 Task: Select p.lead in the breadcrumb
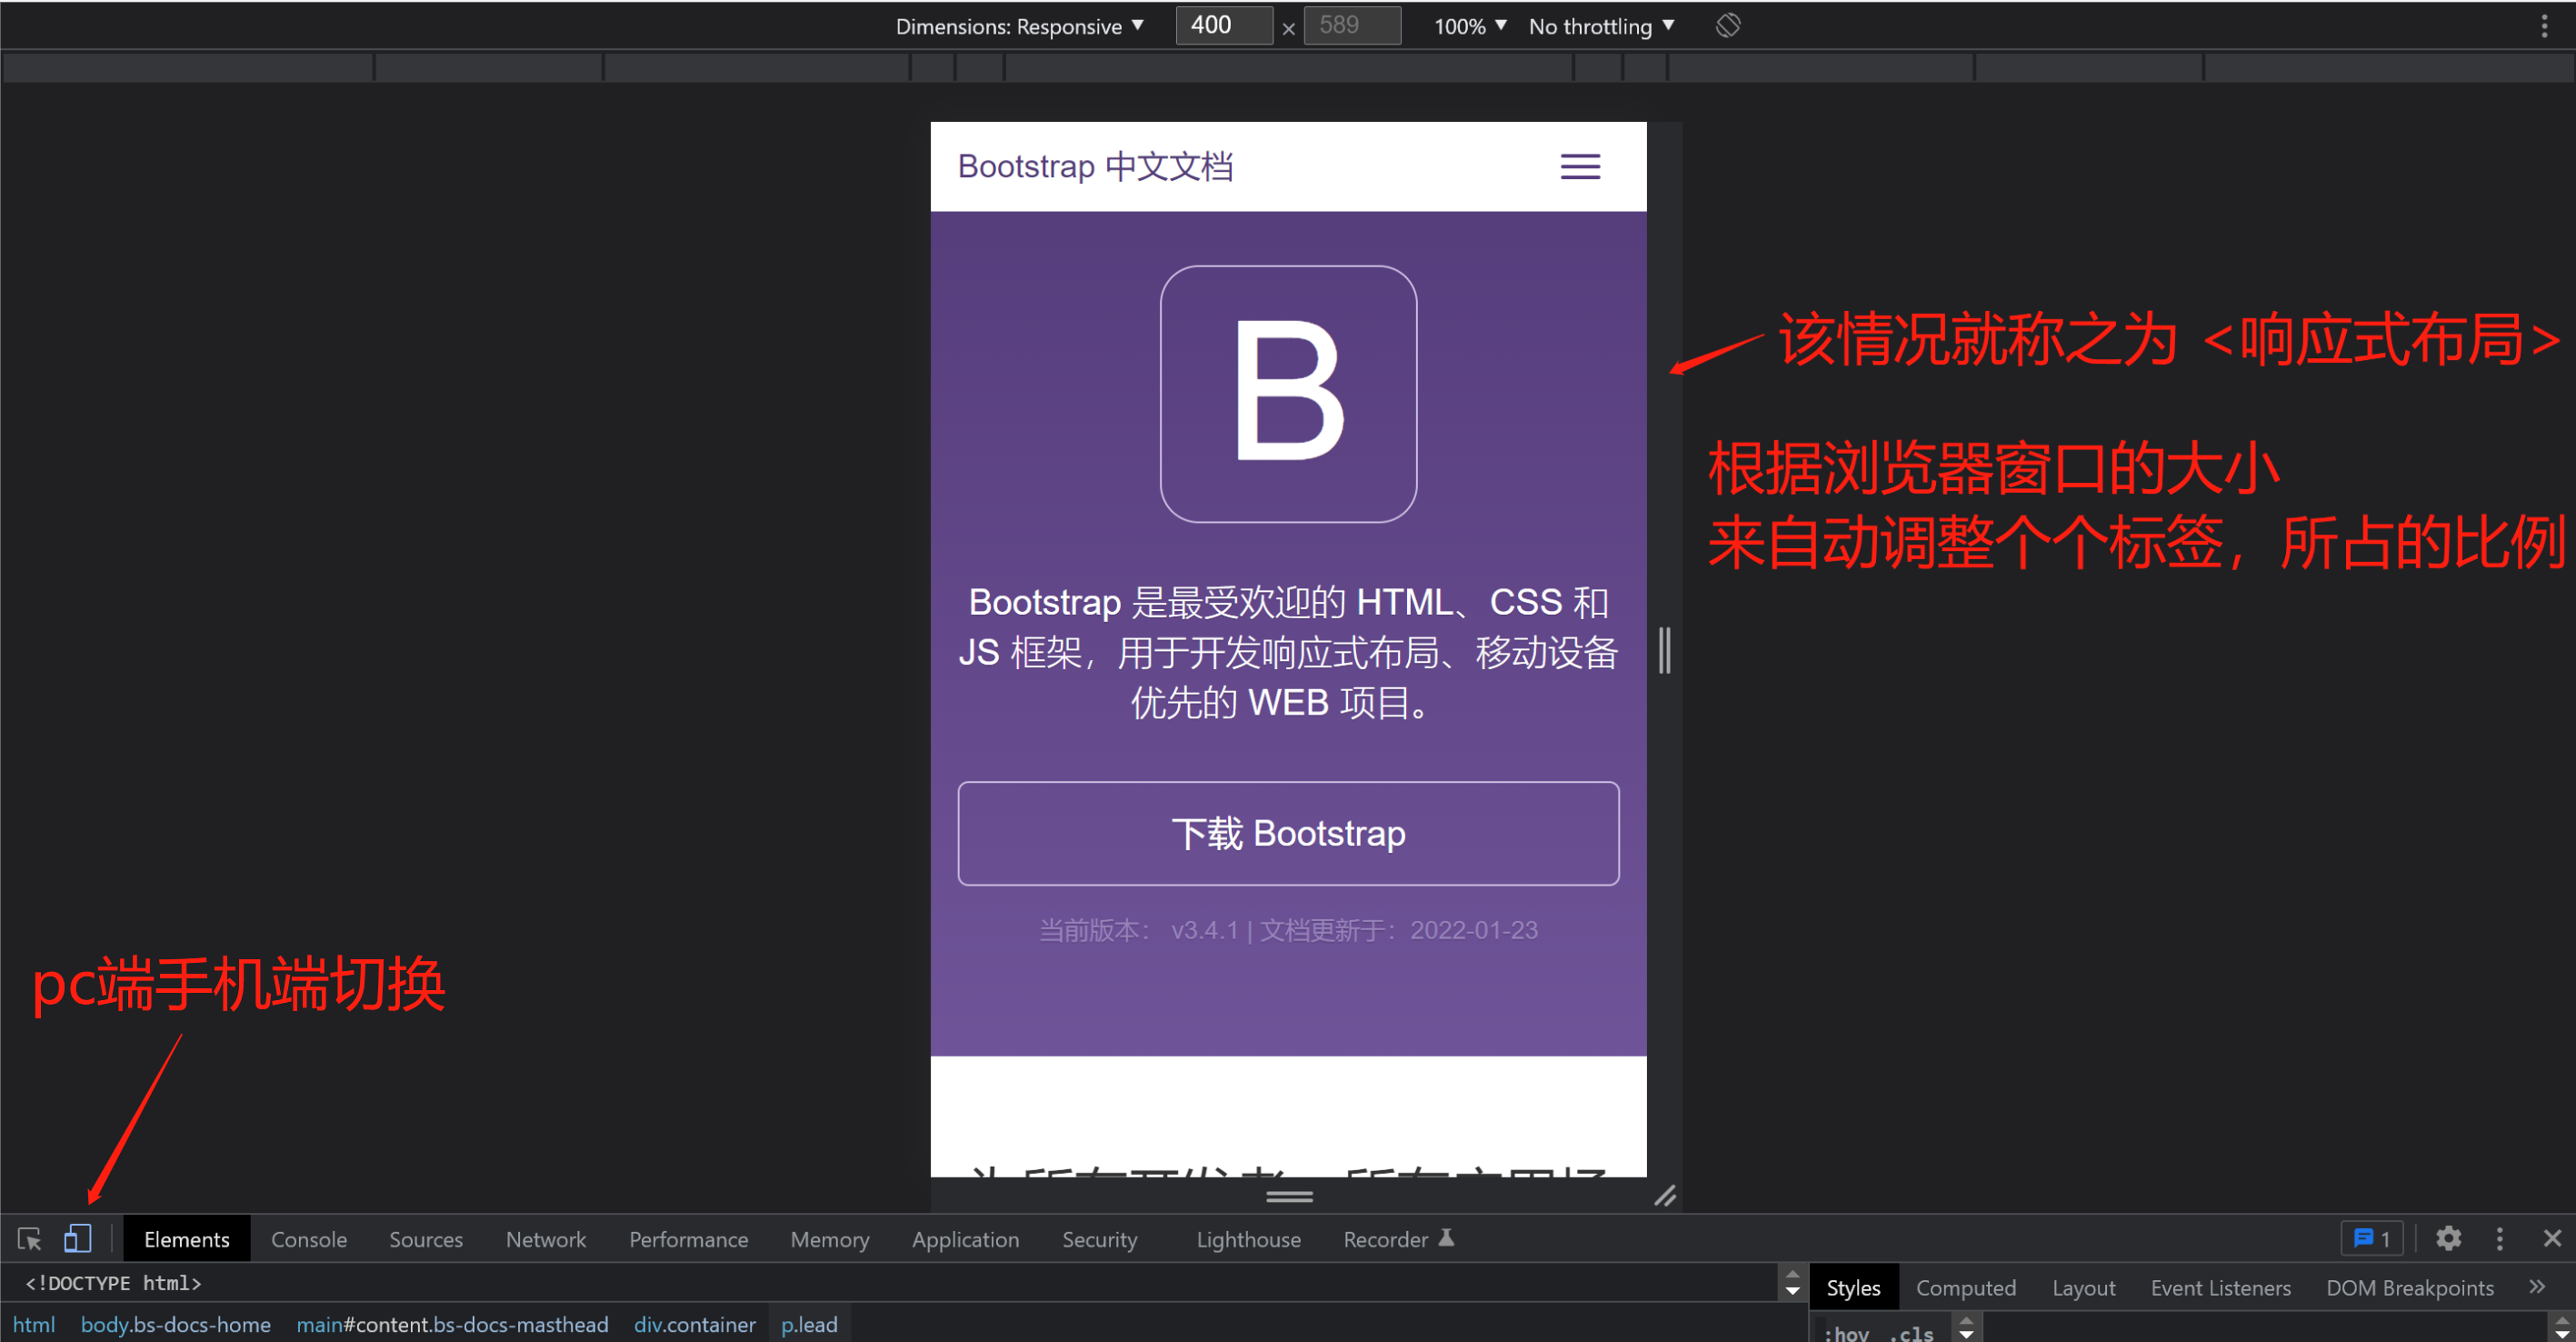click(x=809, y=1324)
